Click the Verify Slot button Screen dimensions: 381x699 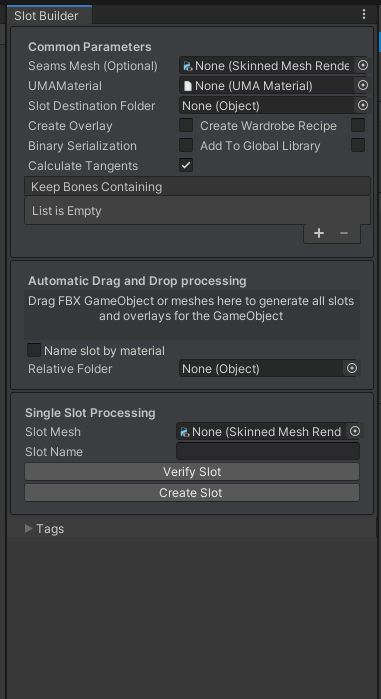point(192,472)
